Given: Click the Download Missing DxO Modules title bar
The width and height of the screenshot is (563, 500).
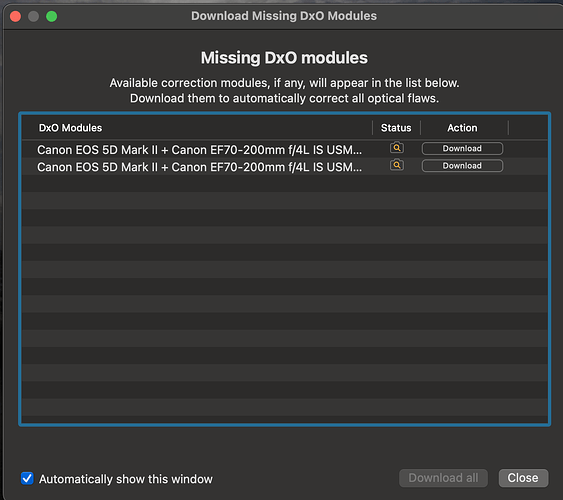Looking at the screenshot, I should [284, 16].
